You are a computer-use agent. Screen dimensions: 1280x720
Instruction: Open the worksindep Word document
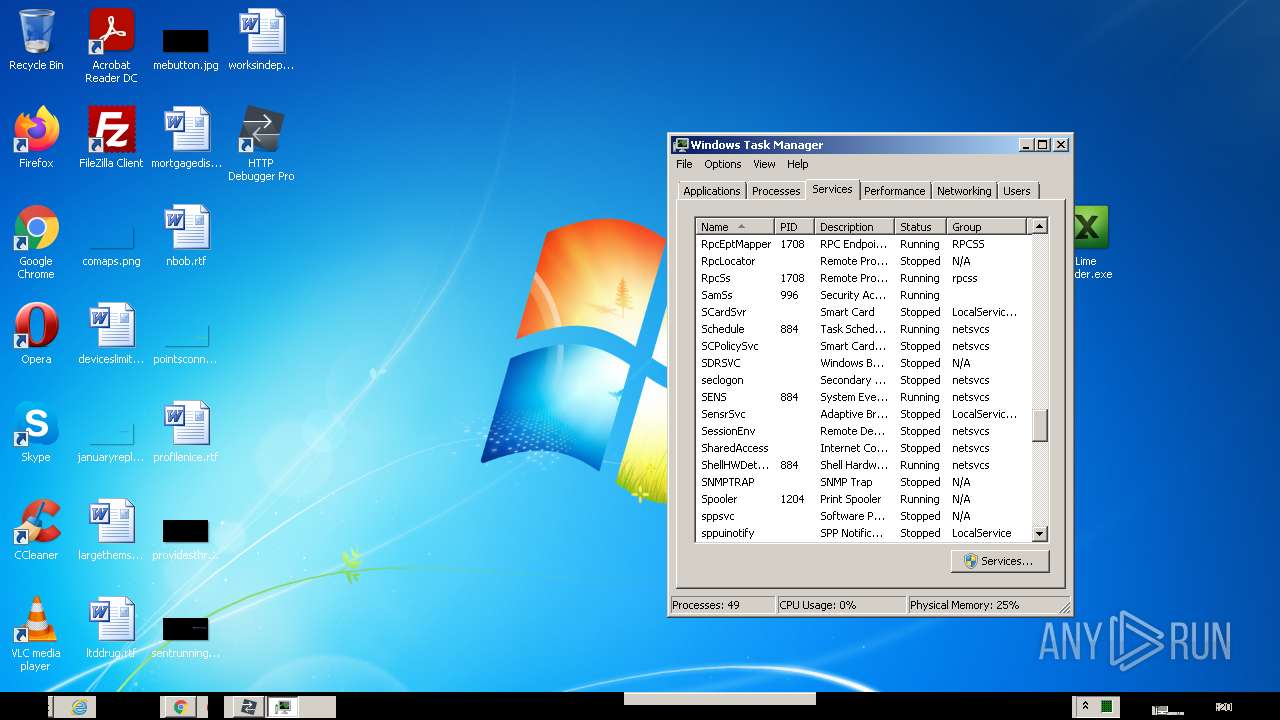(261, 40)
